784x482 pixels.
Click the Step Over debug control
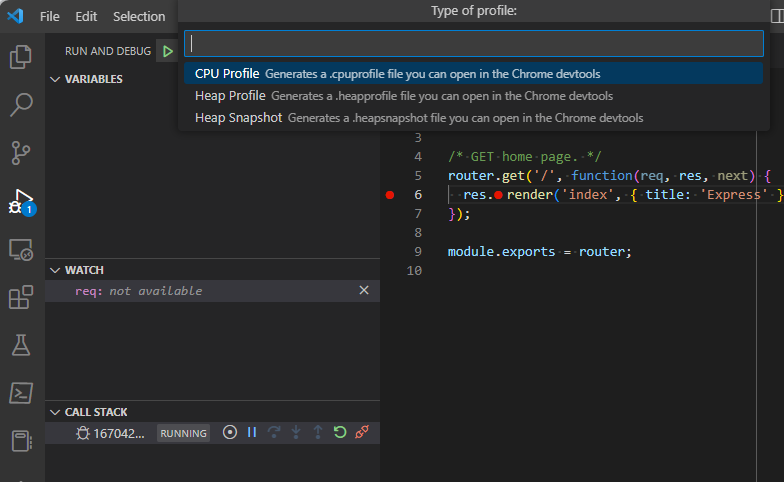point(274,432)
